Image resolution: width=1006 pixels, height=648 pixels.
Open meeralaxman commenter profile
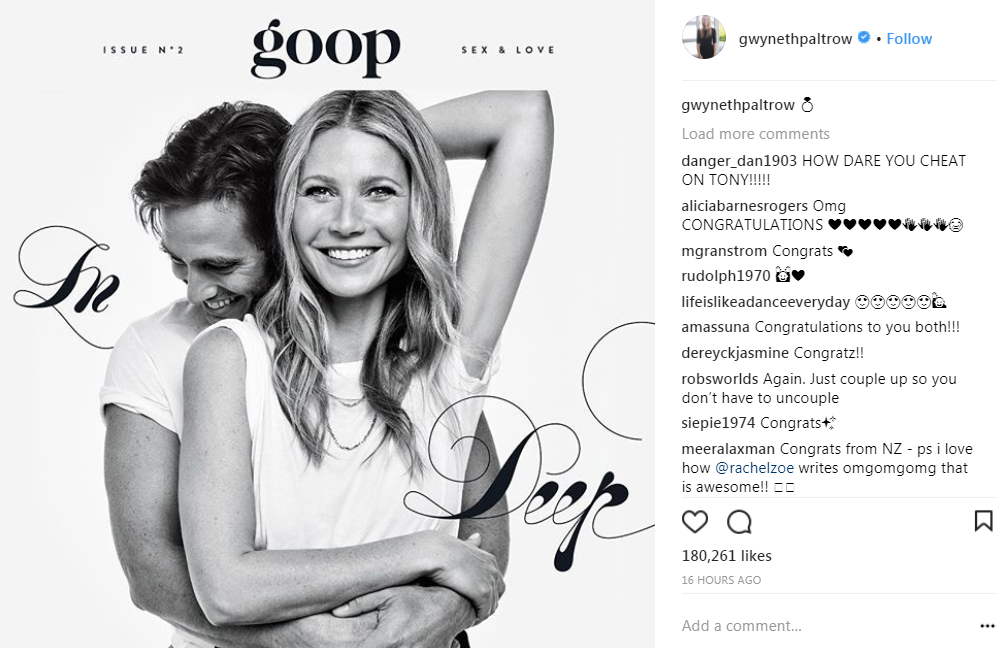[728, 448]
